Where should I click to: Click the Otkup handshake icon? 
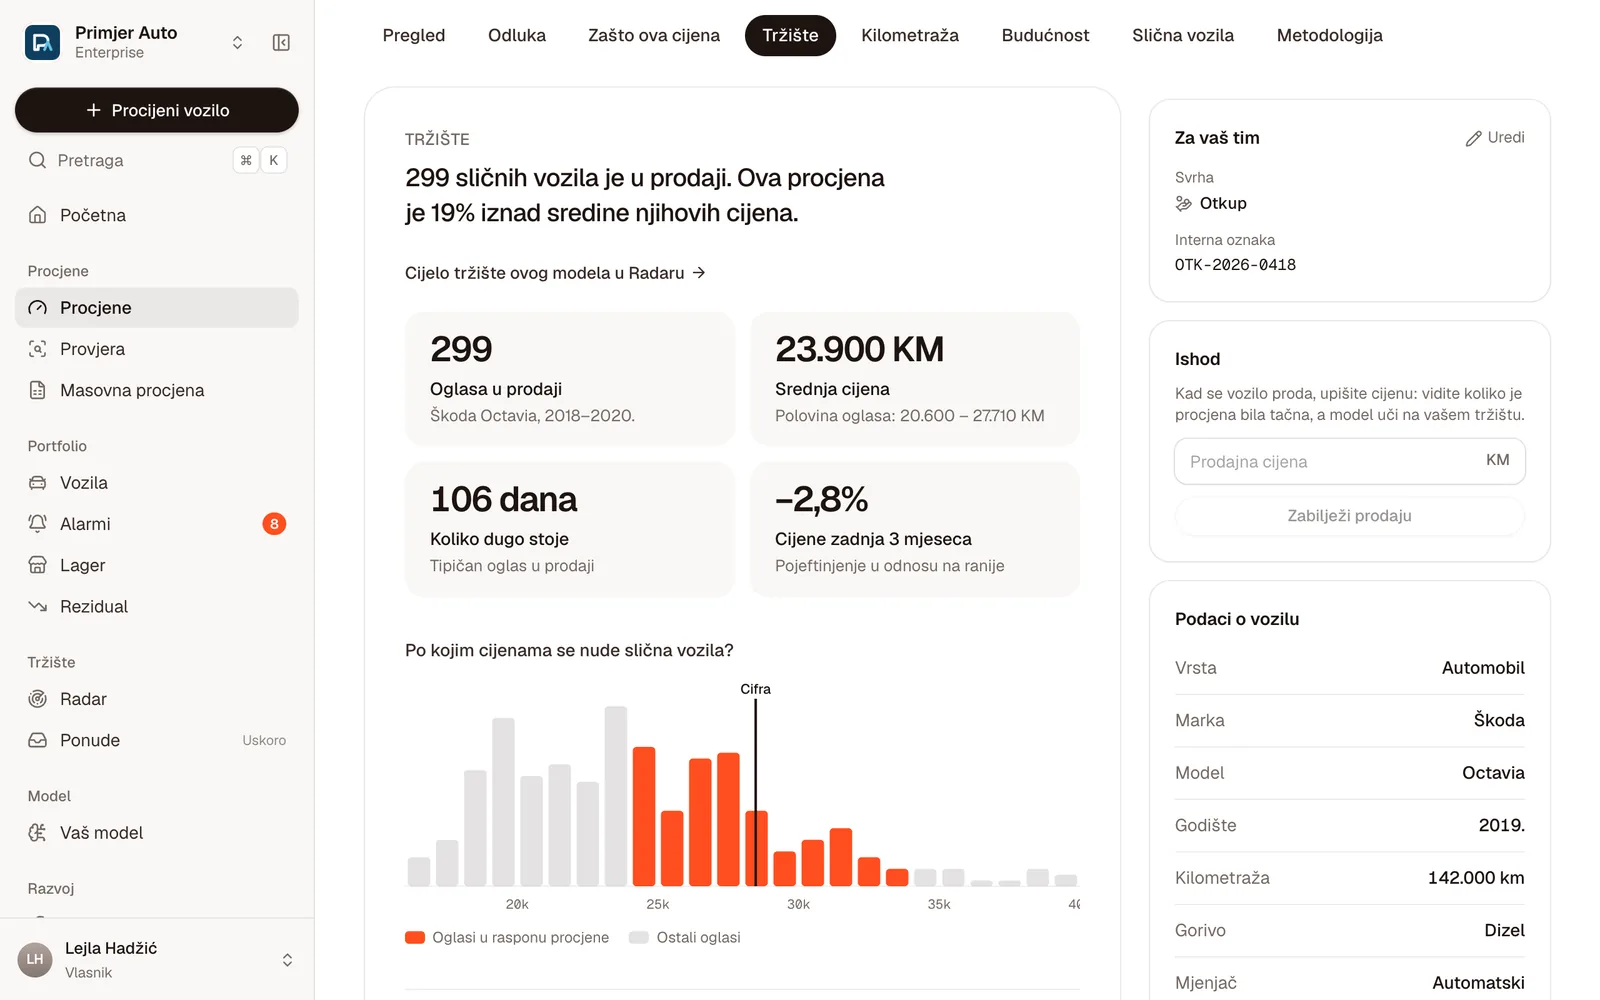1184,203
